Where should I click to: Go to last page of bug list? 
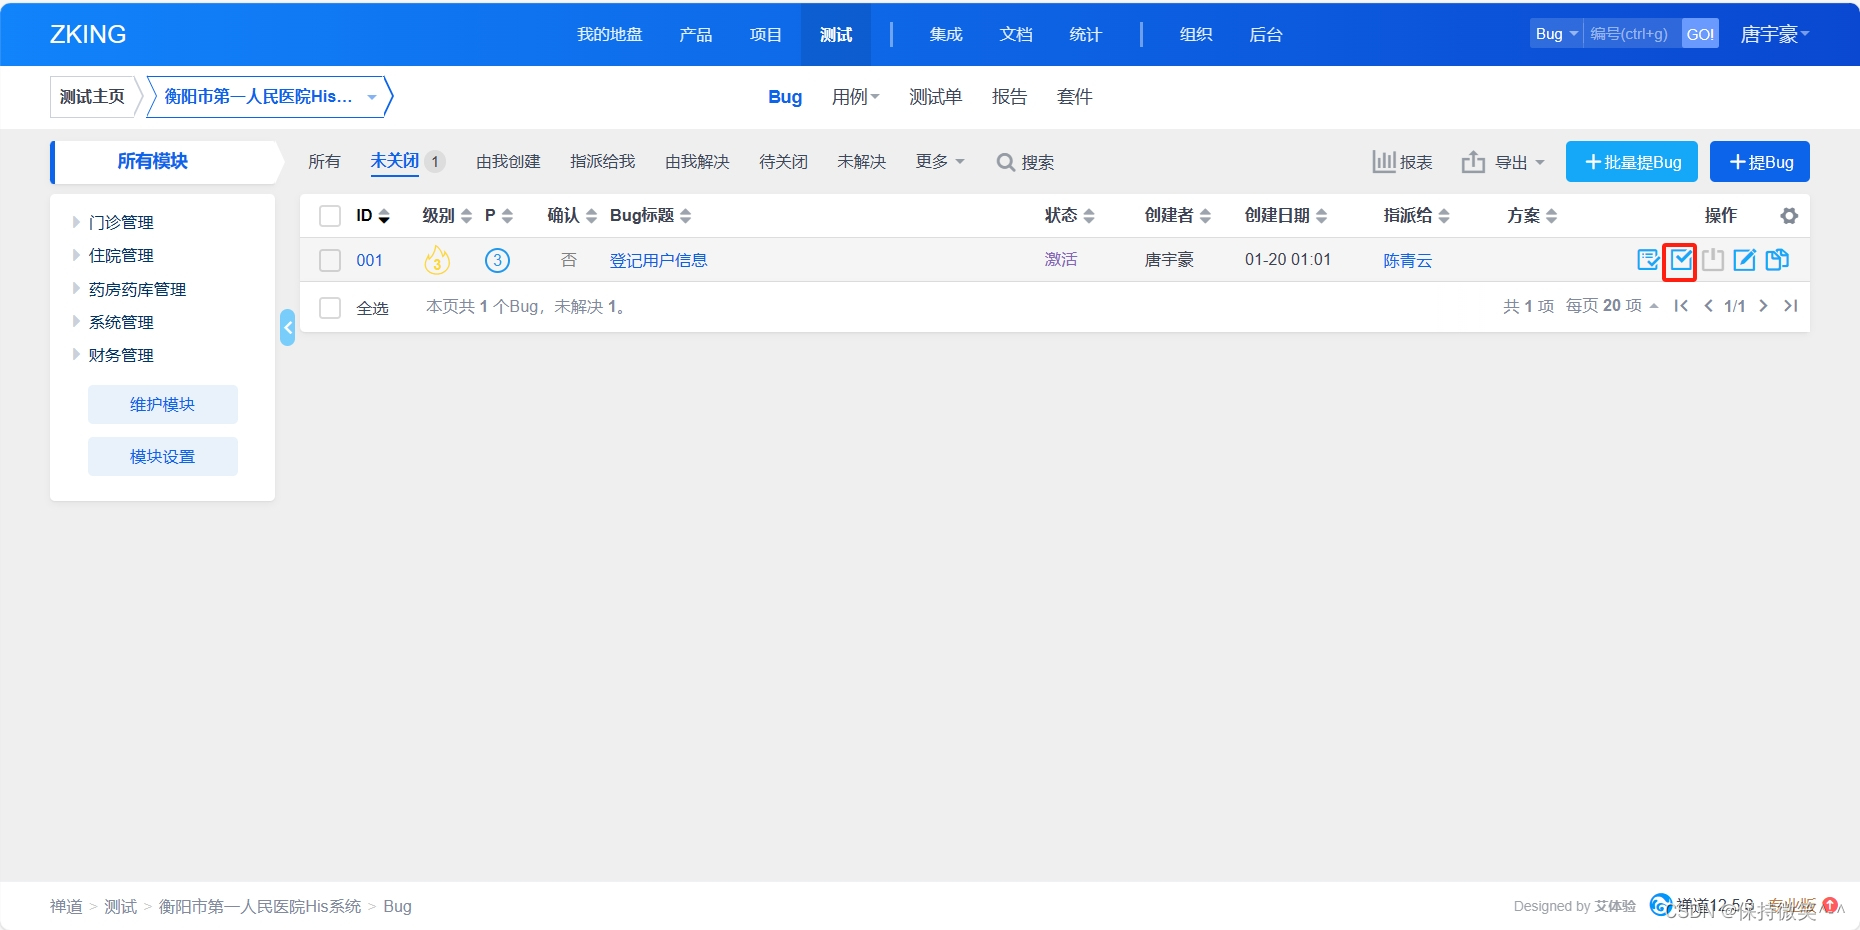click(1791, 306)
